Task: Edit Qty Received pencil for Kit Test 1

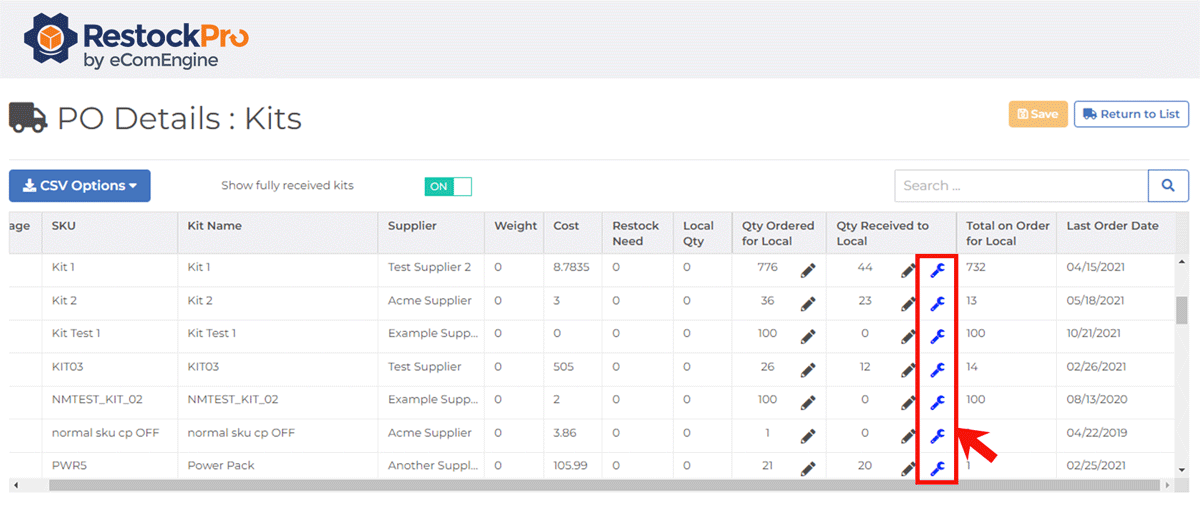Action: point(908,336)
